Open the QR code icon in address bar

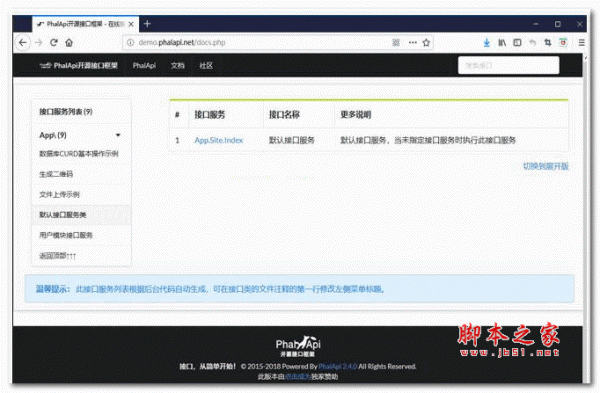point(396,42)
